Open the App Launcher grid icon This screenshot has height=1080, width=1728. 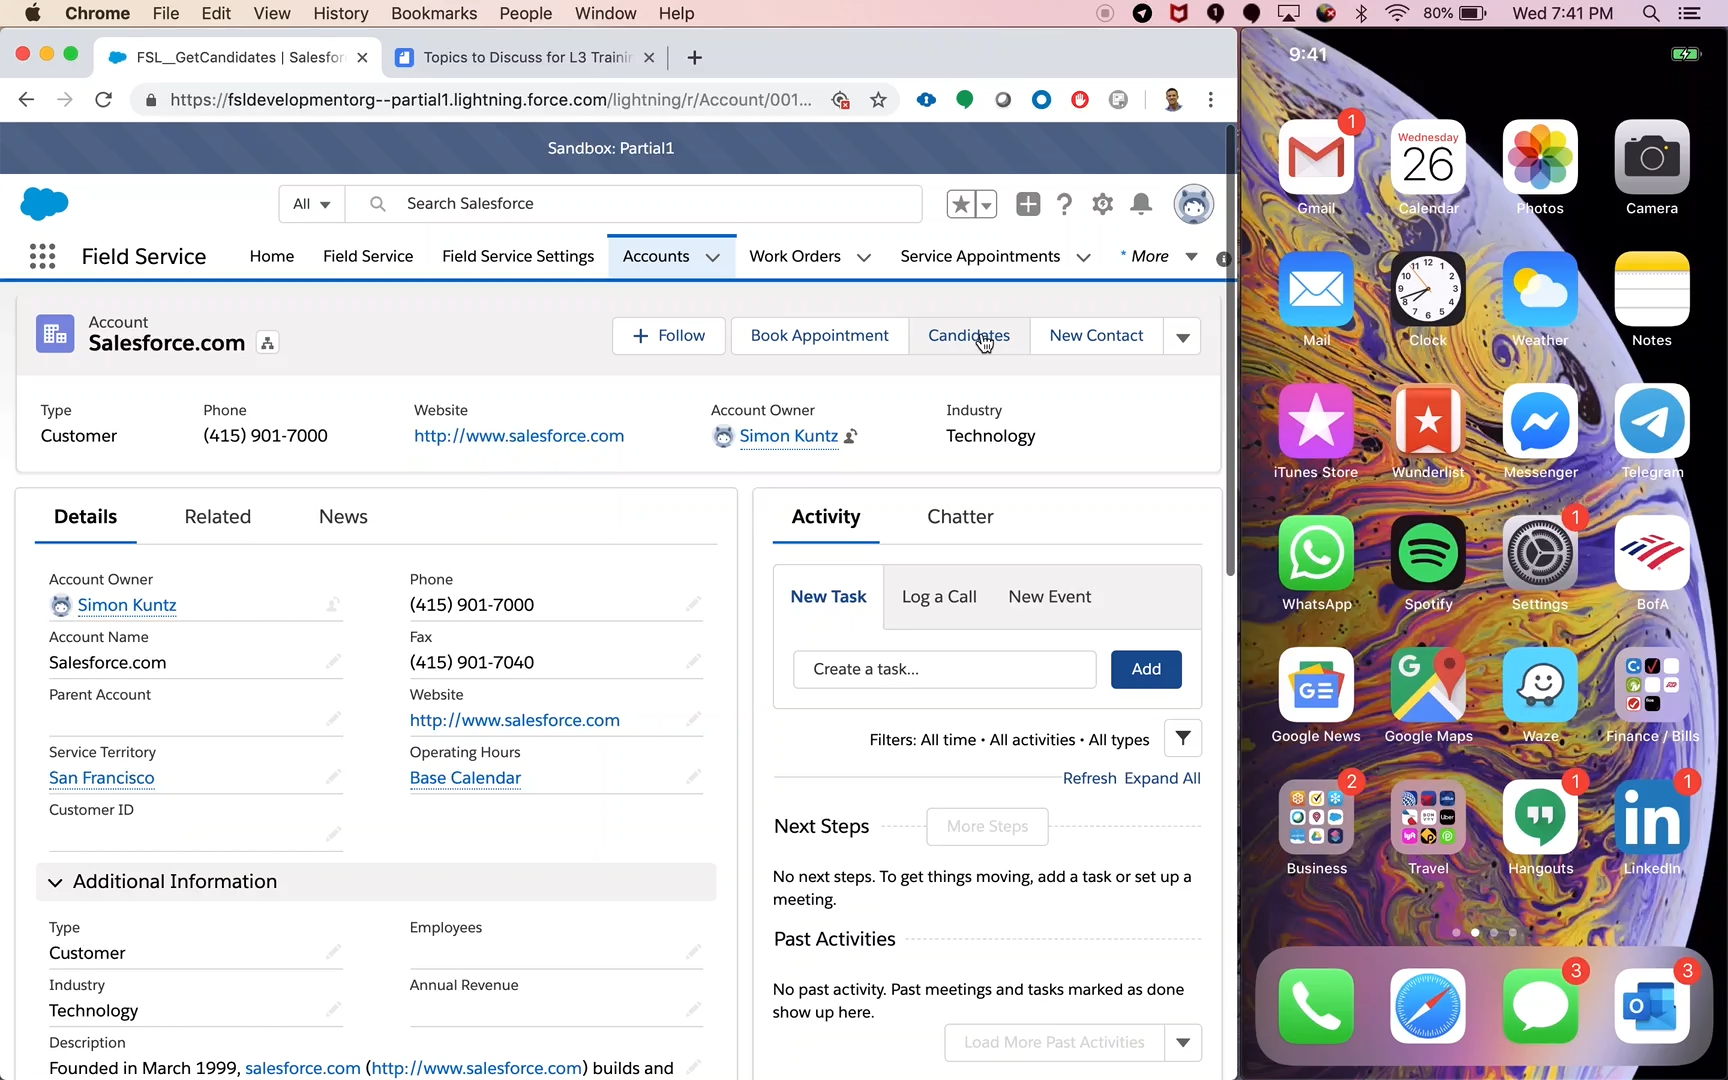(42, 257)
